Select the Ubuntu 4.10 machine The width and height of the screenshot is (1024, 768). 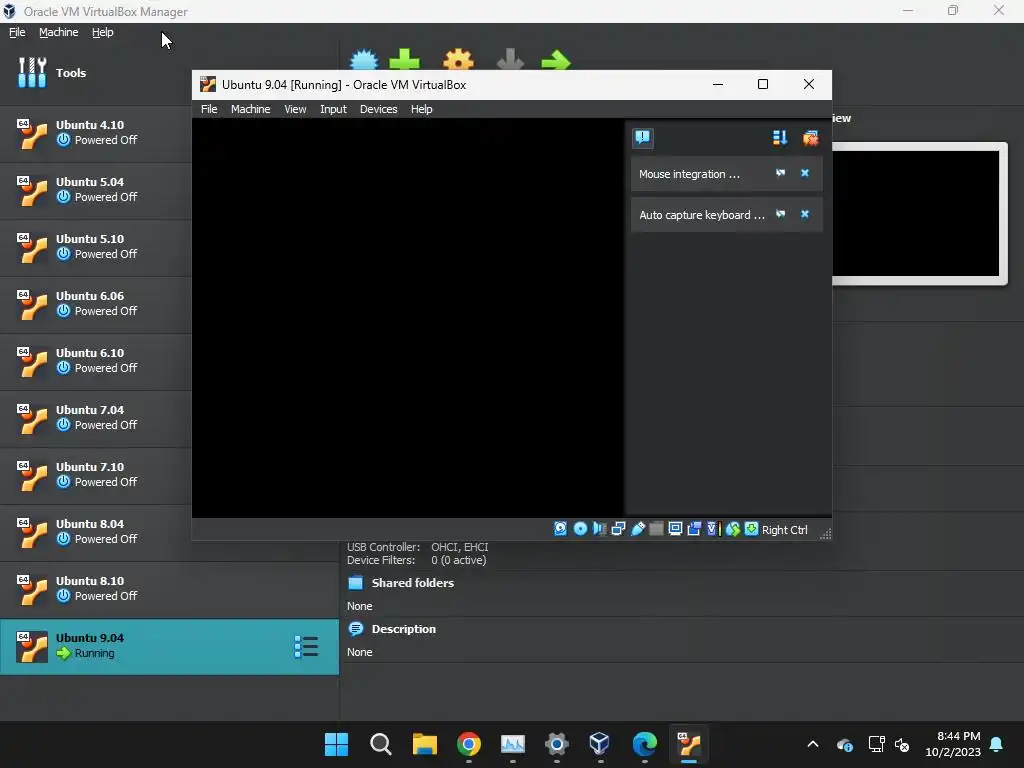[x=95, y=133]
